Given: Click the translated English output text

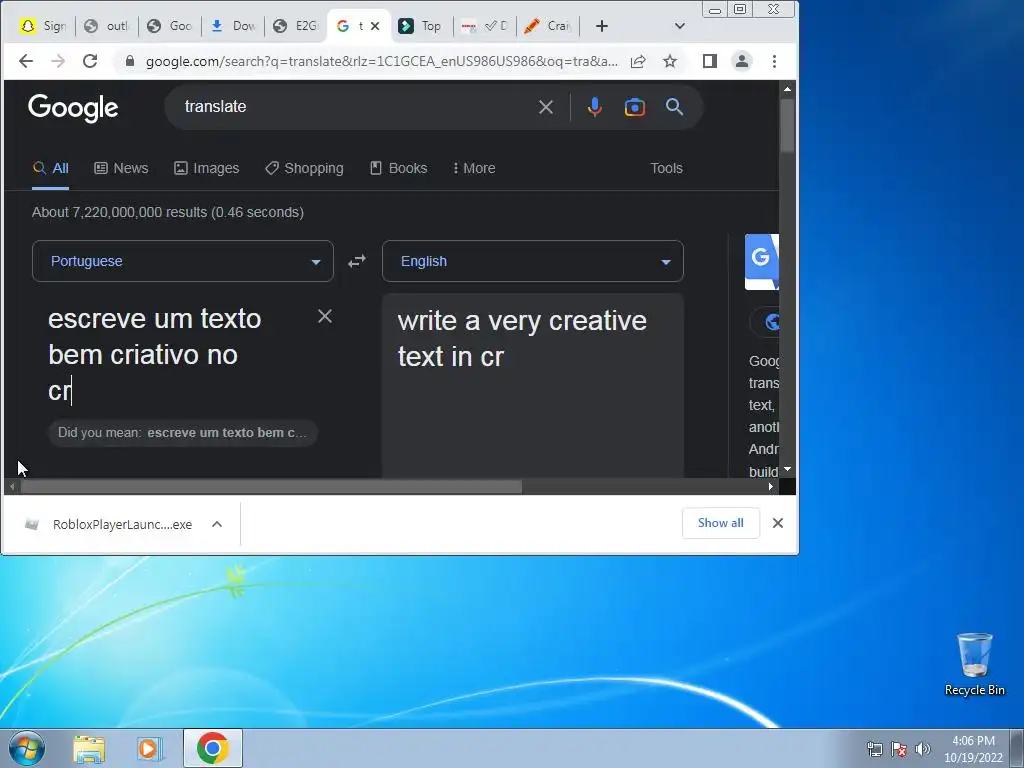Looking at the screenshot, I should click(522, 338).
